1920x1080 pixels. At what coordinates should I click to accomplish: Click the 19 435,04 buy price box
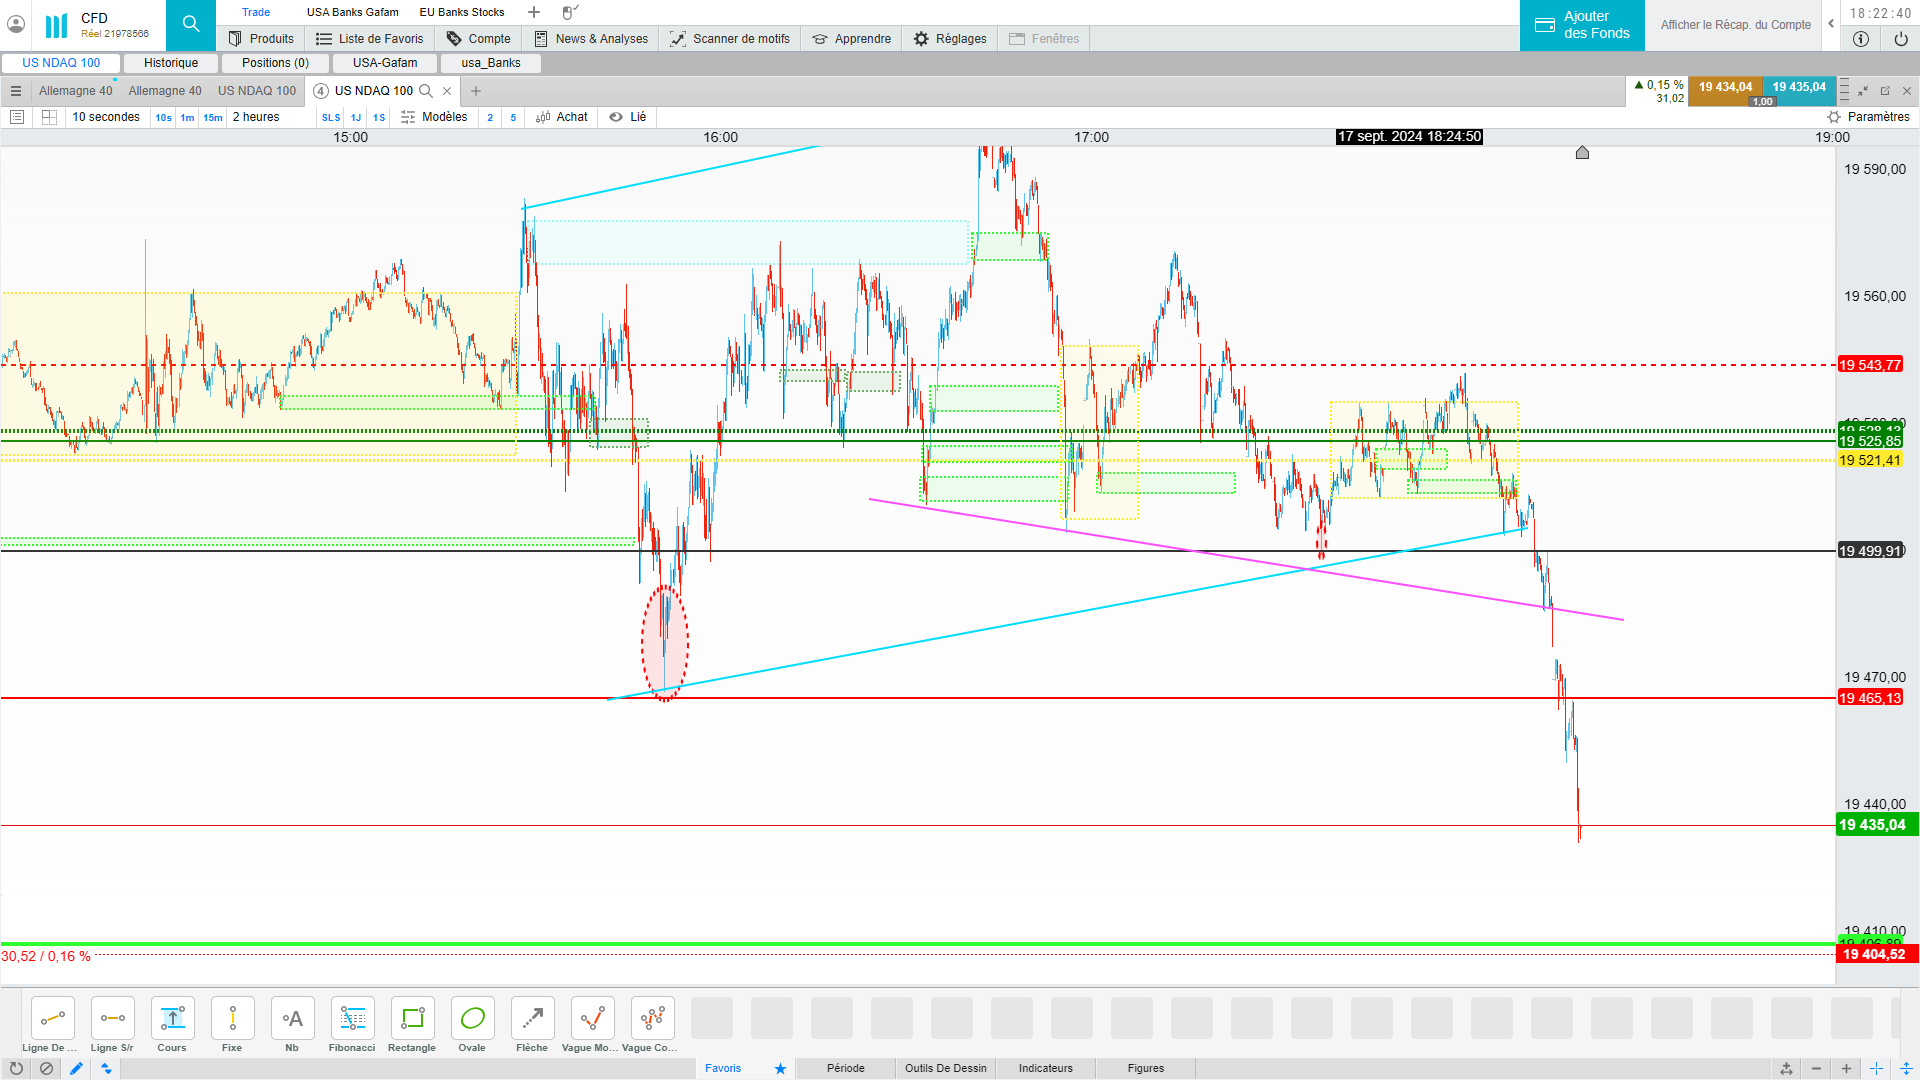coord(1799,87)
